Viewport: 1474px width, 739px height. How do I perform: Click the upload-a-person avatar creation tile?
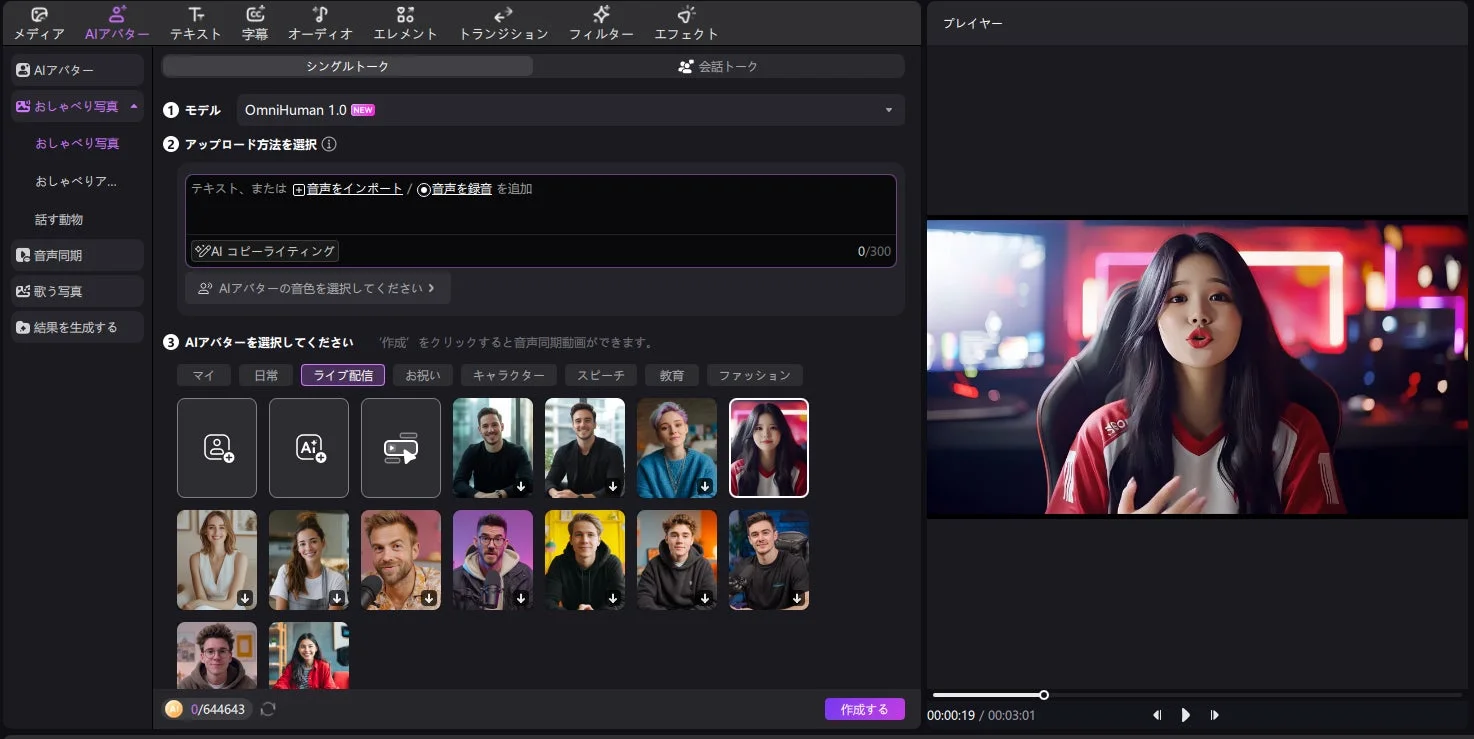(216, 447)
